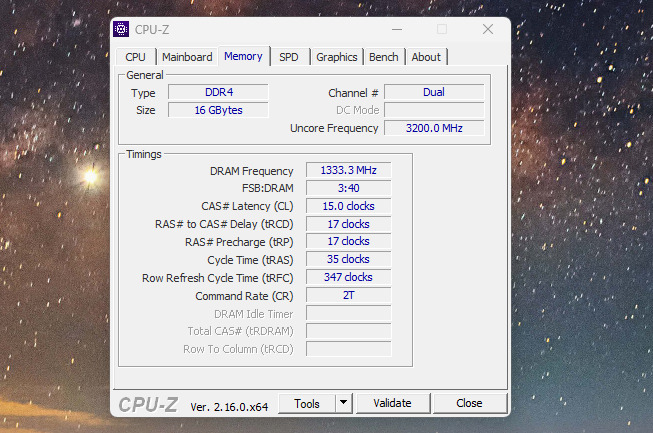Click the empty DC Mode field
653x433 pixels.
coord(434,110)
